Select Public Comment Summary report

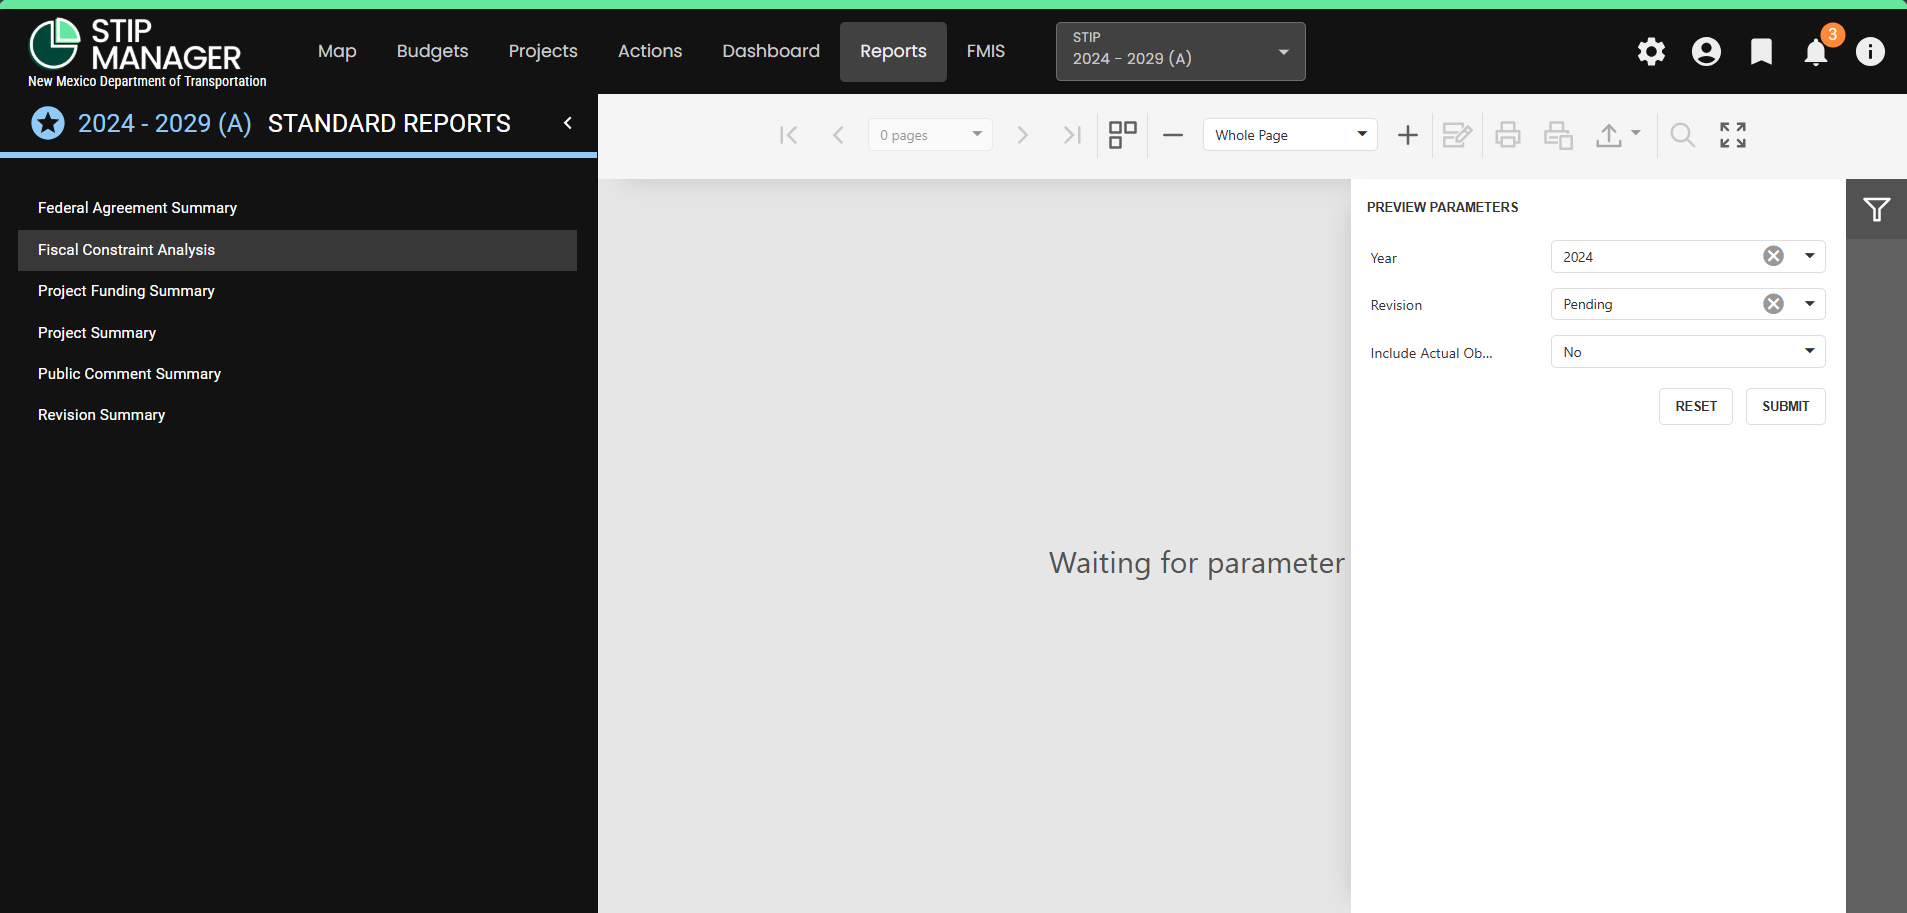(x=297, y=374)
